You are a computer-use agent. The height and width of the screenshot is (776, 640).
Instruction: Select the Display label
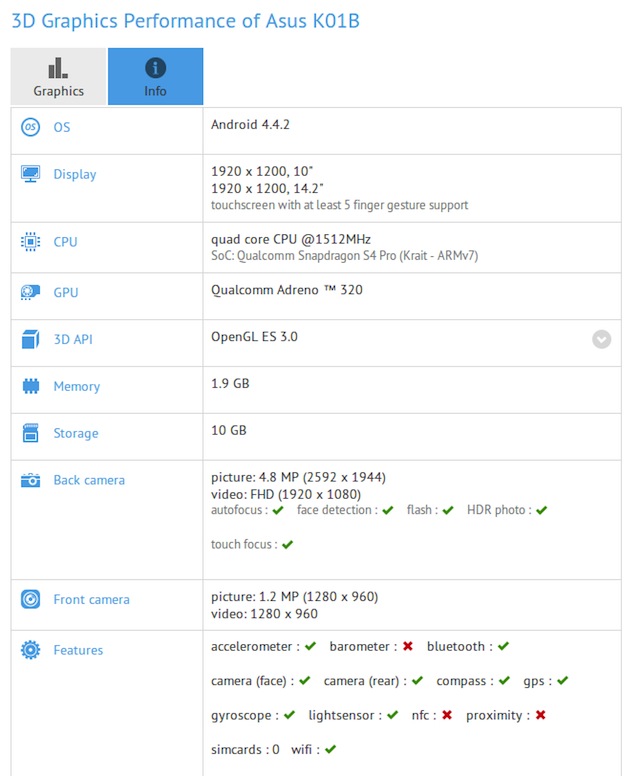pos(75,175)
